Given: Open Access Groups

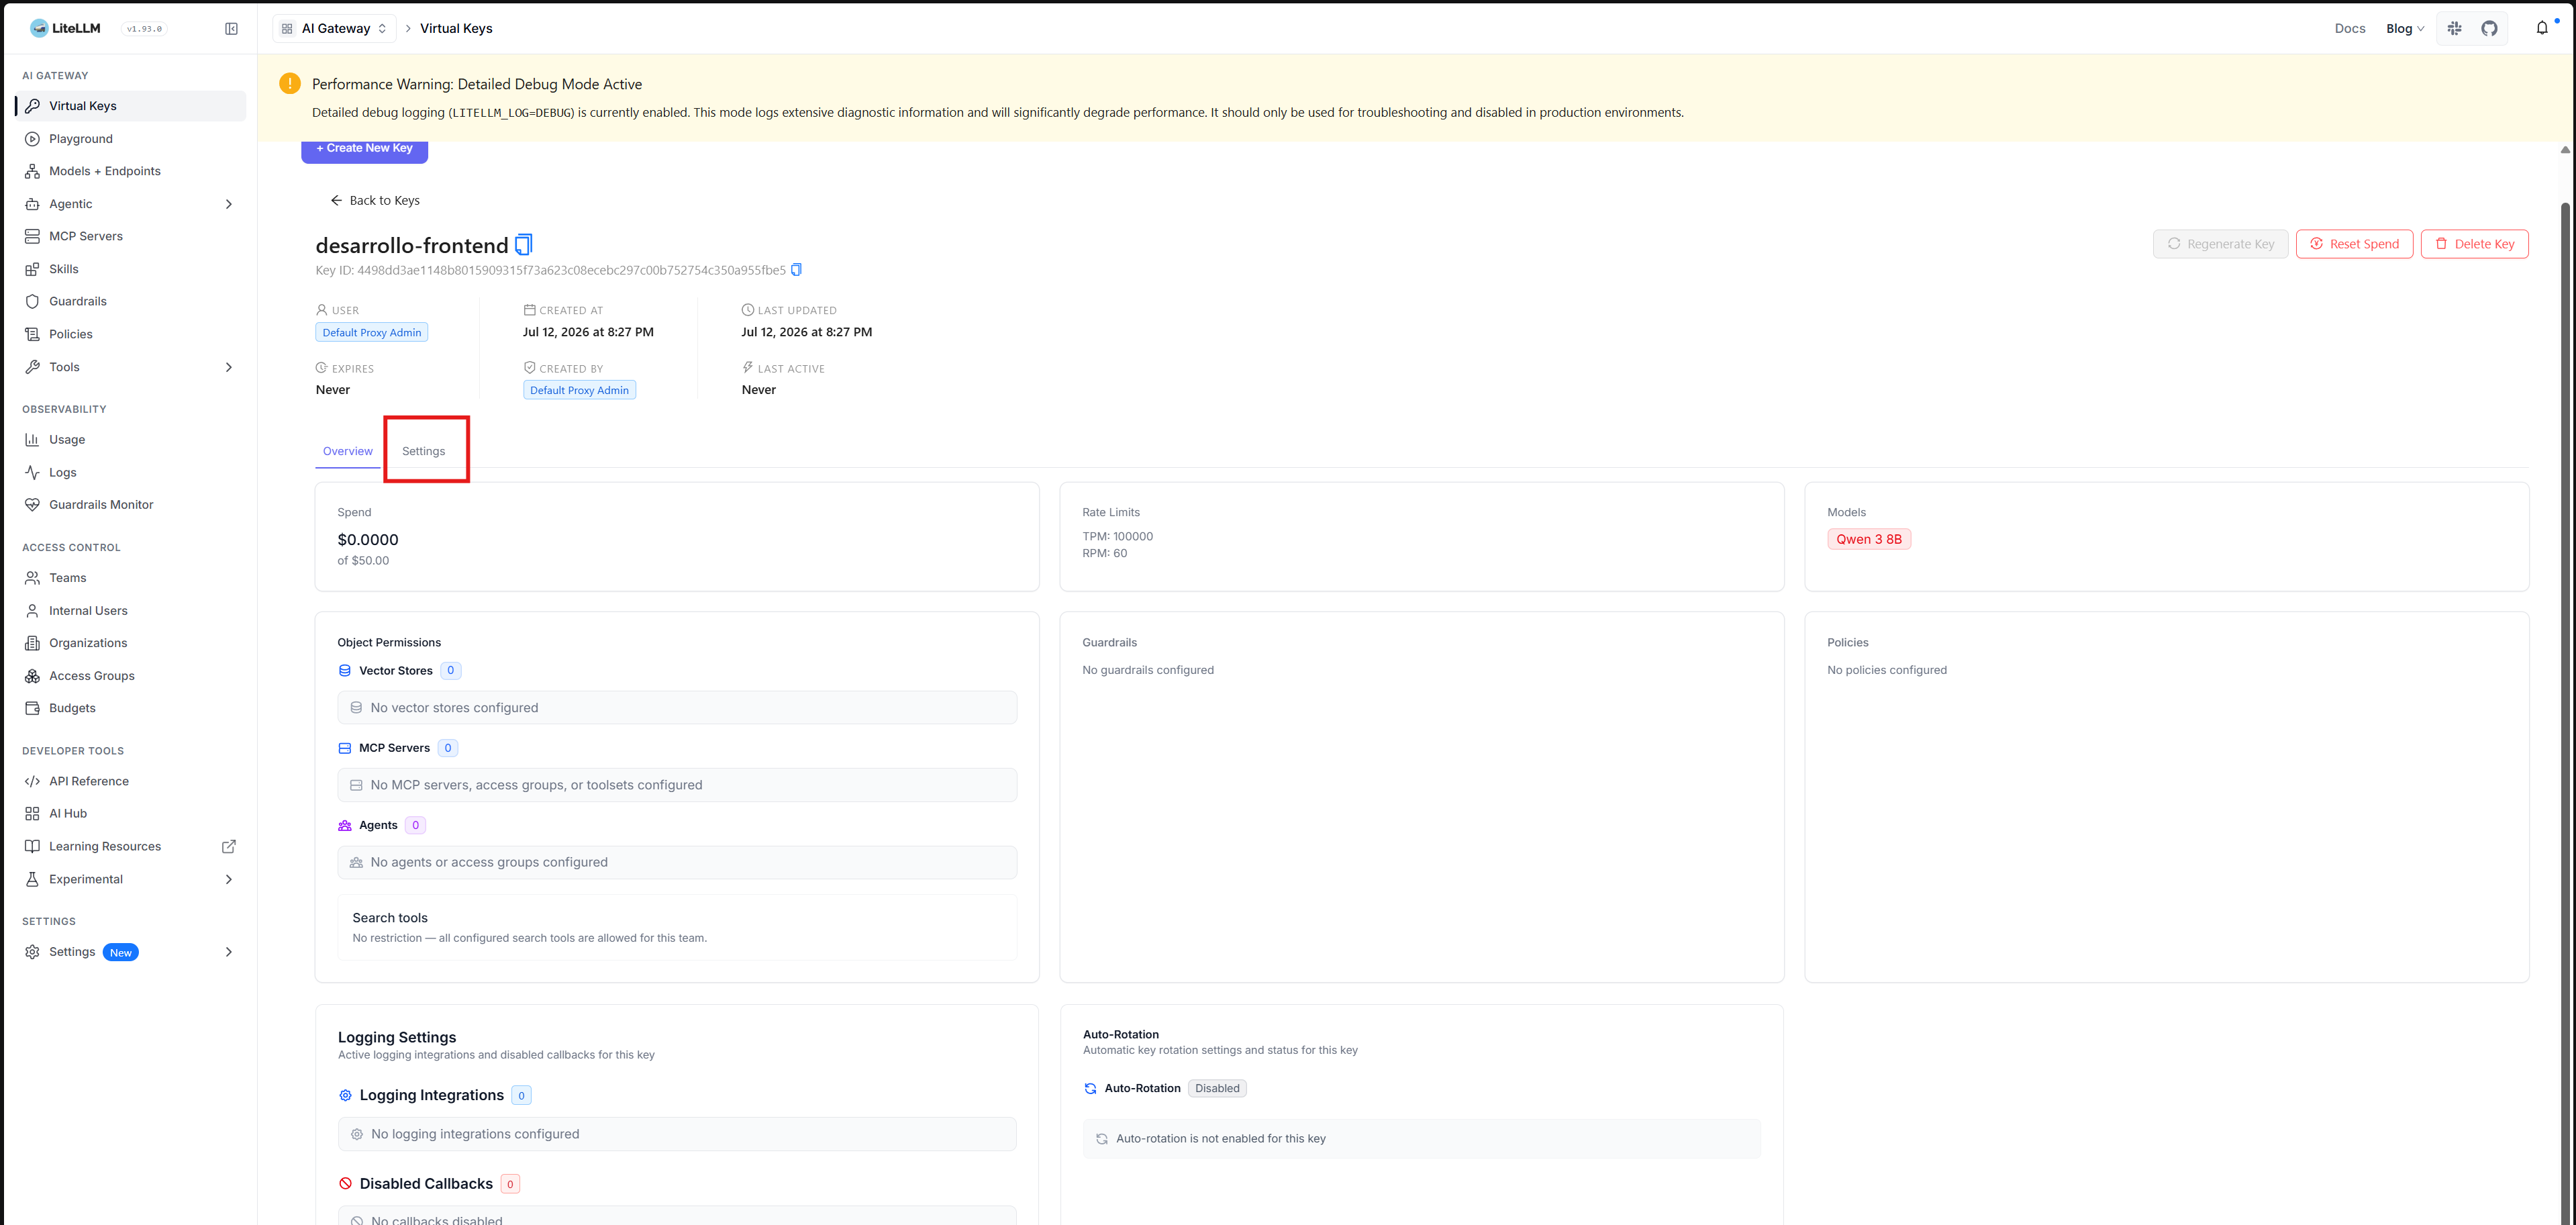Looking at the screenshot, I should 130,676.
